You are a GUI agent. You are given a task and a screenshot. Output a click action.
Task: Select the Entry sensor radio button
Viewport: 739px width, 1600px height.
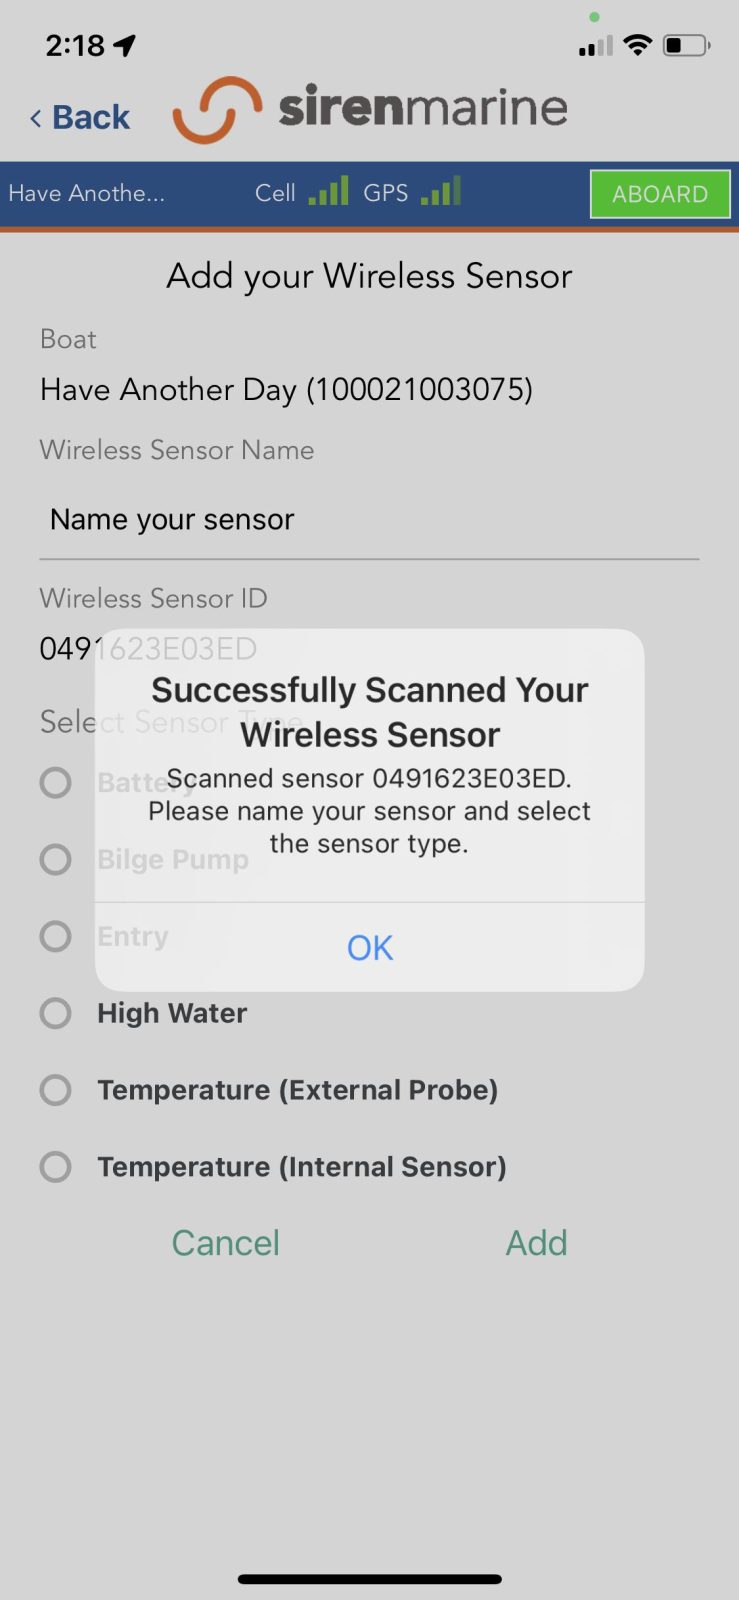click(x=56, y=936)
